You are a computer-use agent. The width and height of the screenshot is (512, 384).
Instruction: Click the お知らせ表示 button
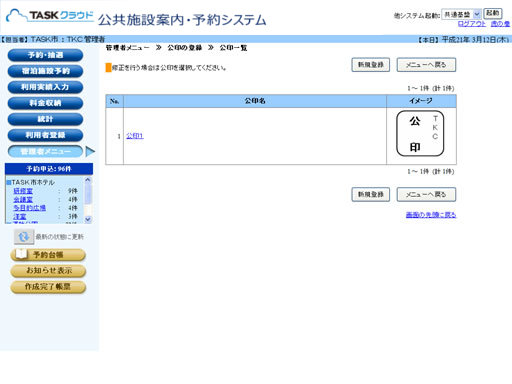[48, 271]
